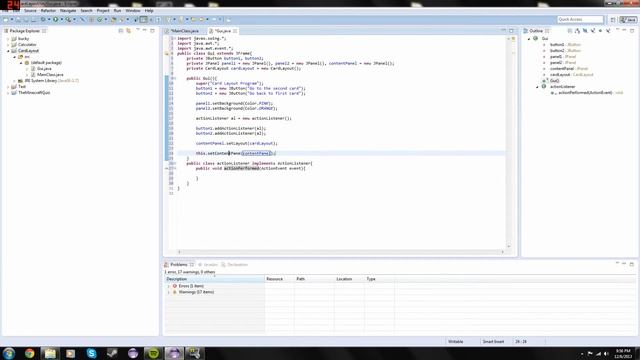Maximize the Outline view
Screen dimensions: 640x360
click(632, 31)
